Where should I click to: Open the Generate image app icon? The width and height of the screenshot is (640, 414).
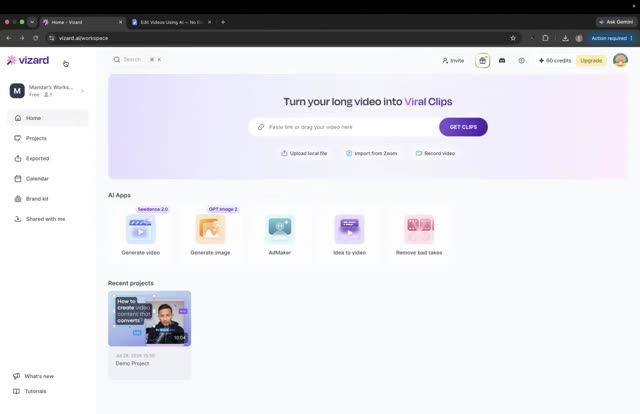[210, 229]
